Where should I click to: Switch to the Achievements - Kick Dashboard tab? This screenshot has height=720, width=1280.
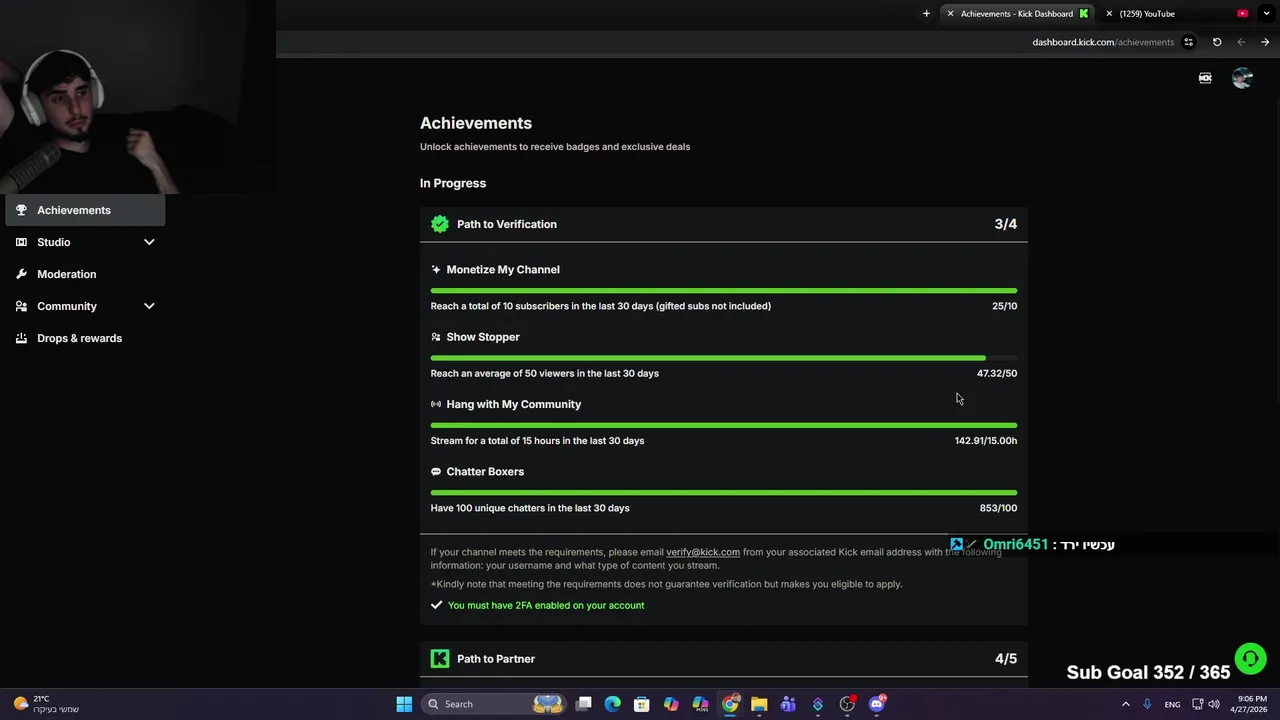pos(1019,14)
